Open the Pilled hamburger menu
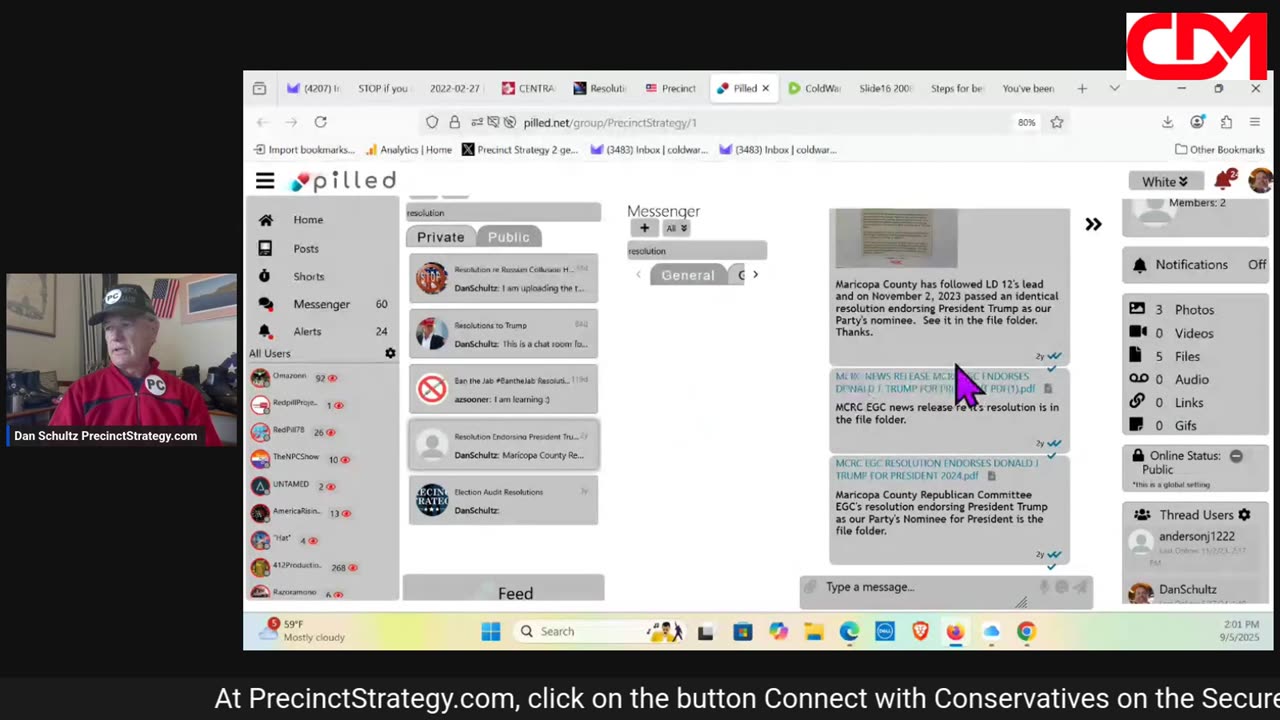This screenshot has width=1280, height=720. tap(265, 181)
